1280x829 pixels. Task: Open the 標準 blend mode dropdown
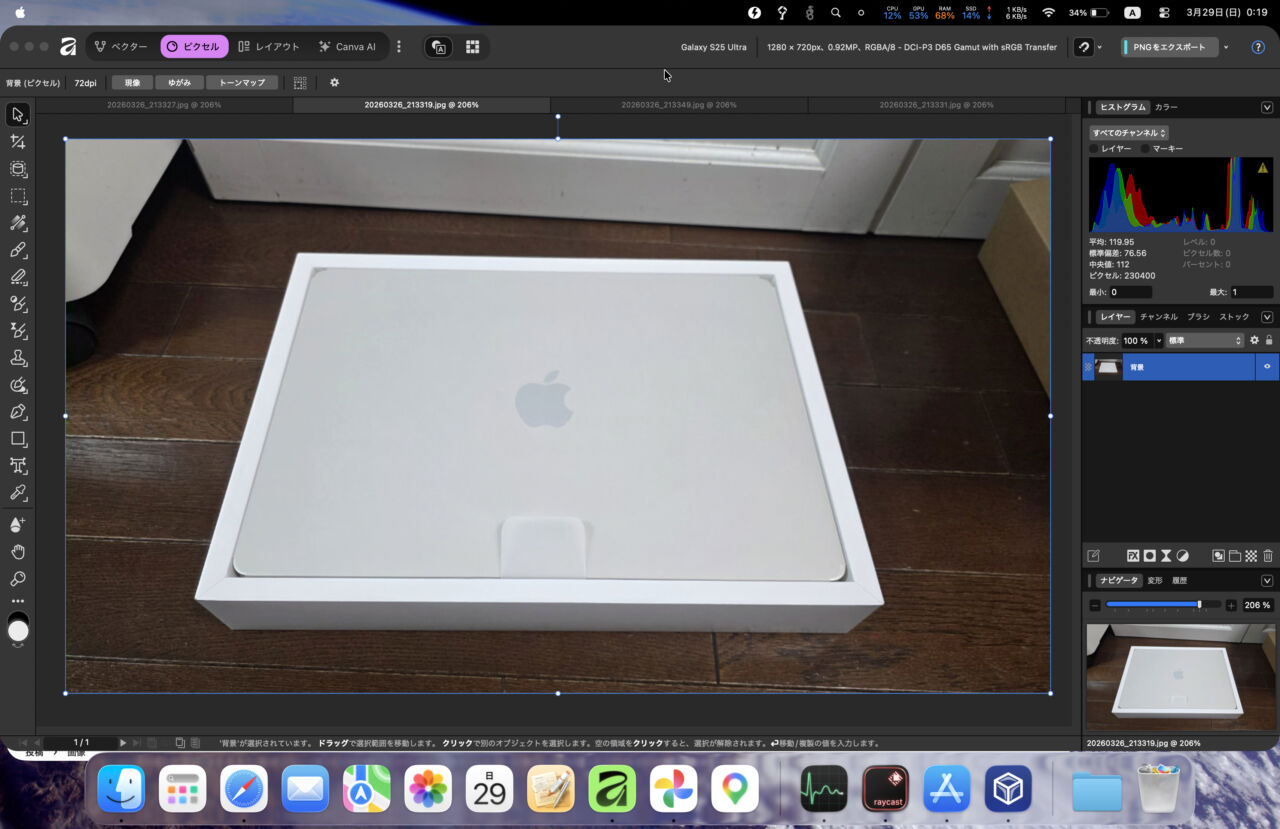click(1205, 340)
